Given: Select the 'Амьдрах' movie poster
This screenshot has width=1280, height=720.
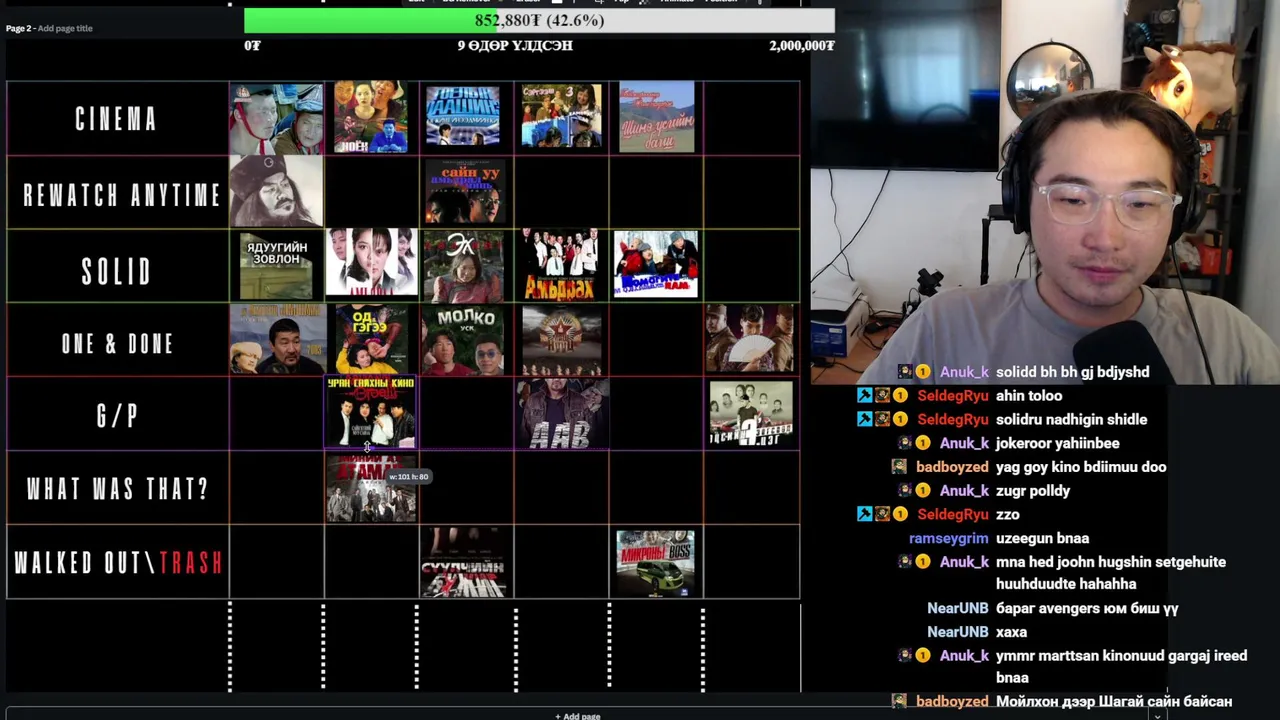Looking at the screenshot, I should (x=560, y=265).
